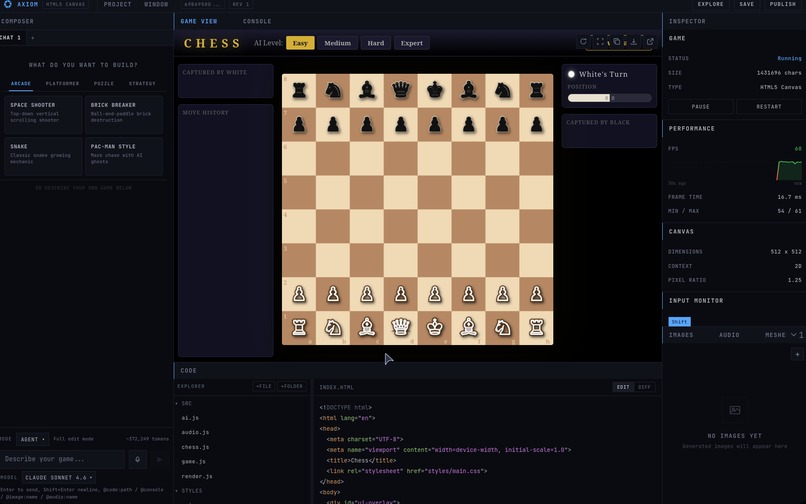
Task: Open the Window menu
Action: coord(156,4)
